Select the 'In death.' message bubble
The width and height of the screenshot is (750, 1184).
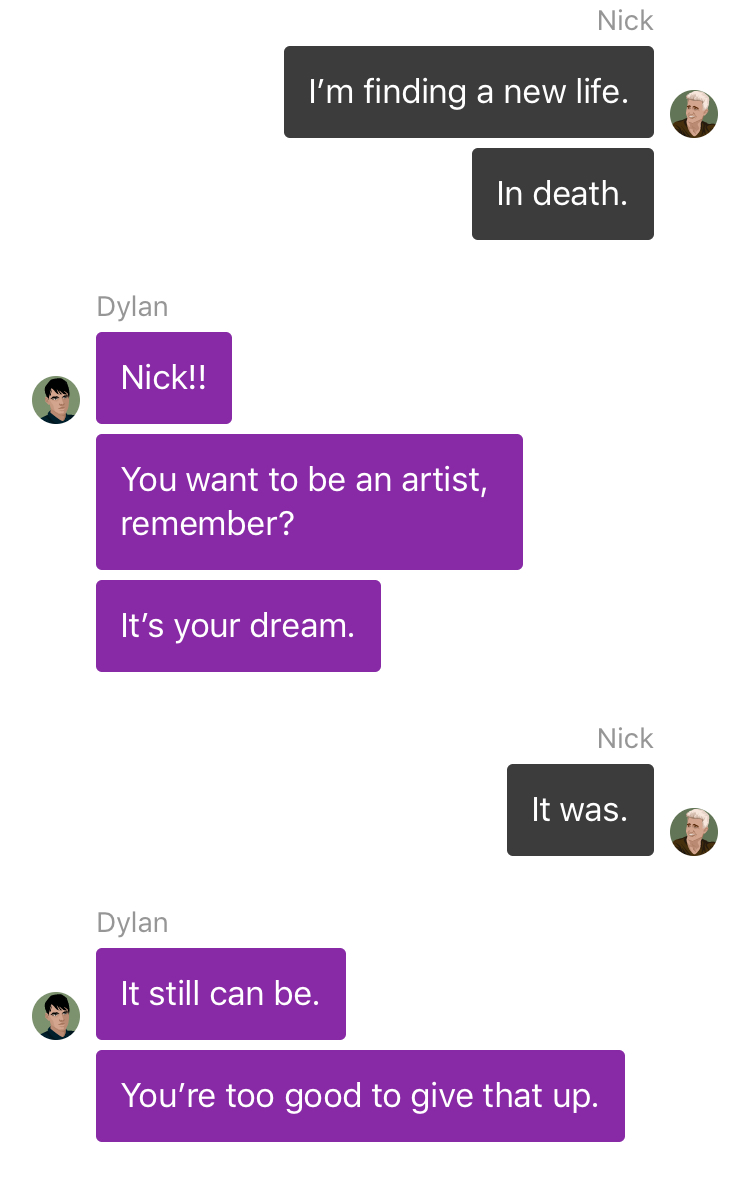tap(563, 194)
